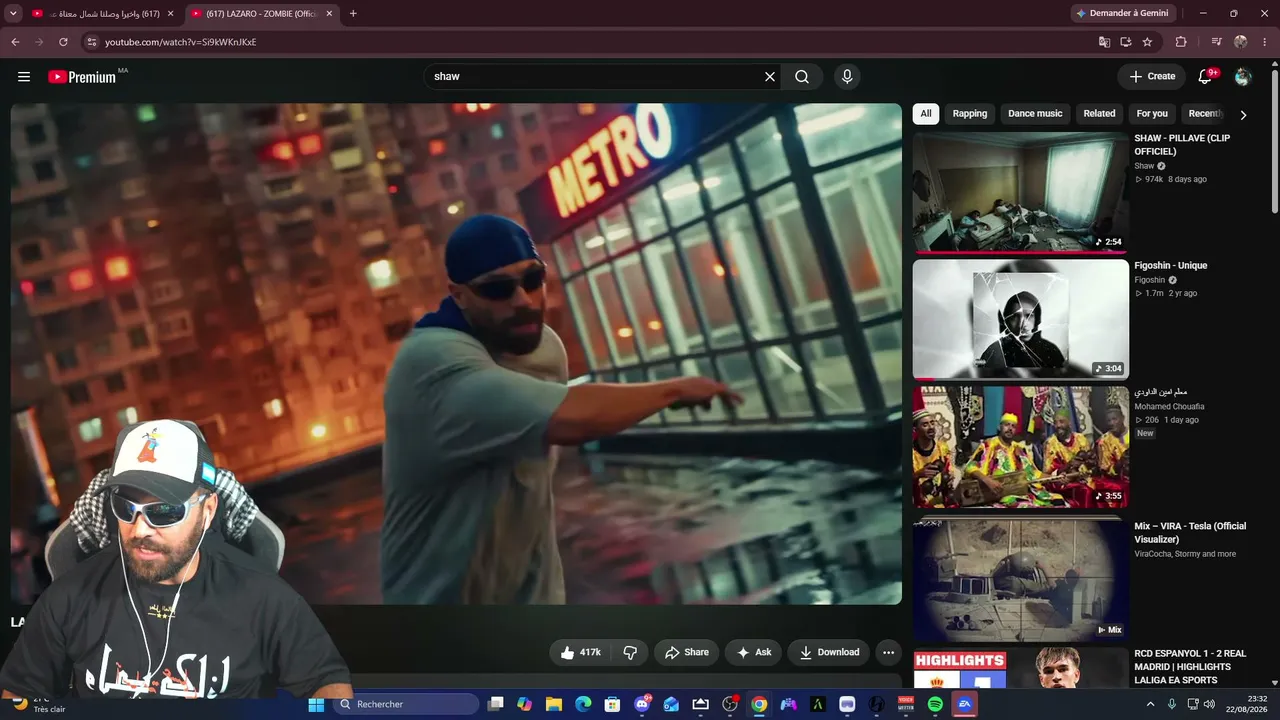
Task: Like the video with 417k likes
Action: pos(580,652)
